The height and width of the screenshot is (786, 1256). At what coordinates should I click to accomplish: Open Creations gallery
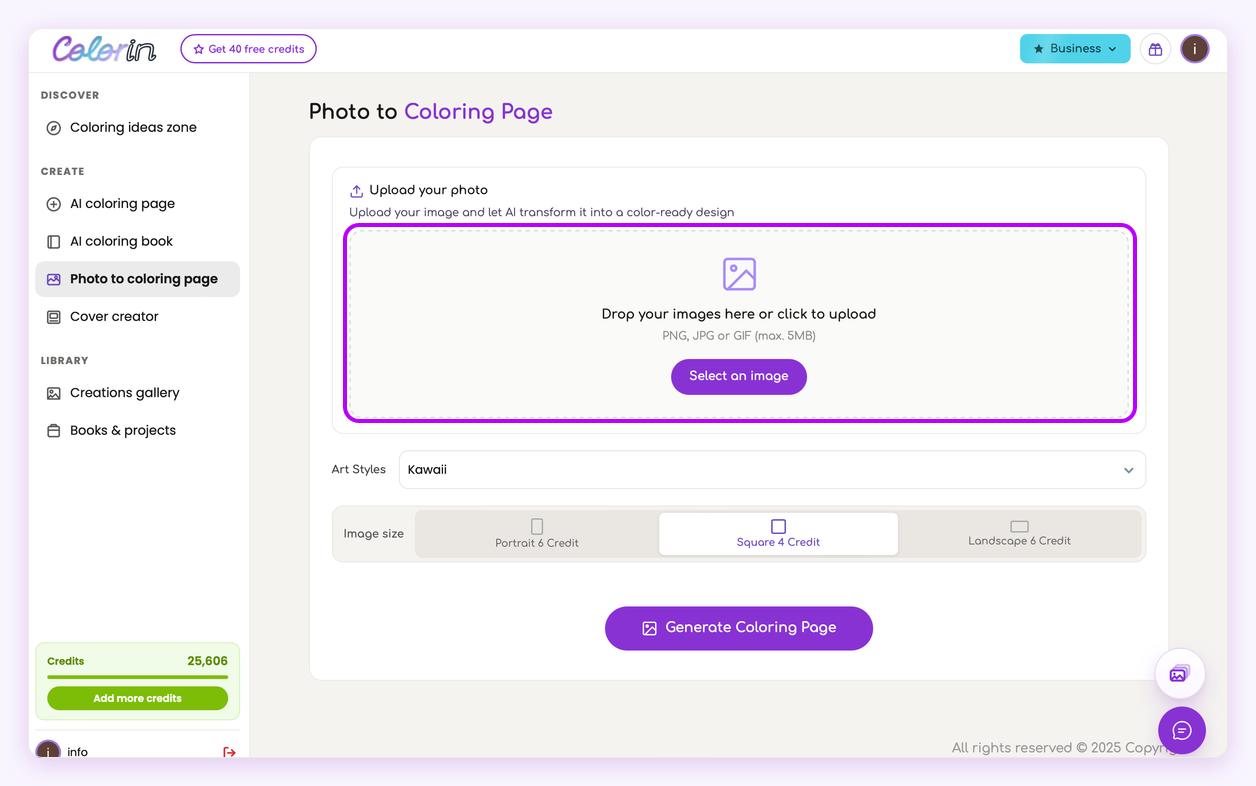[137, 394]
